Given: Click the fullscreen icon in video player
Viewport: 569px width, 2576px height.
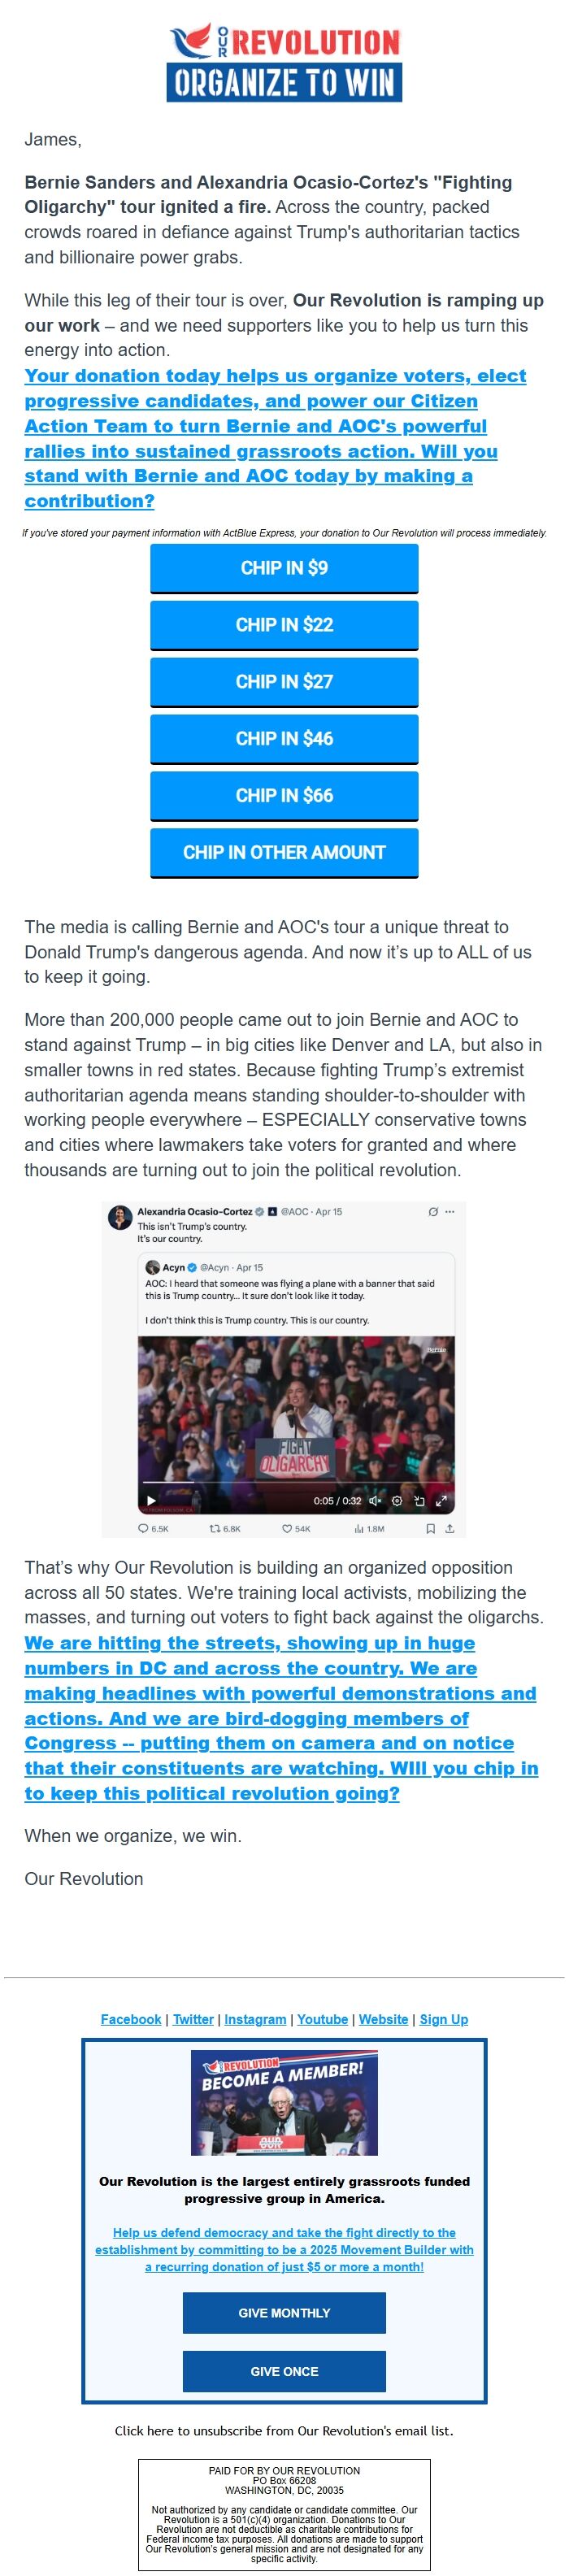Looking at the screenshot, I should pyautogui.click(x=441, y=1500).
